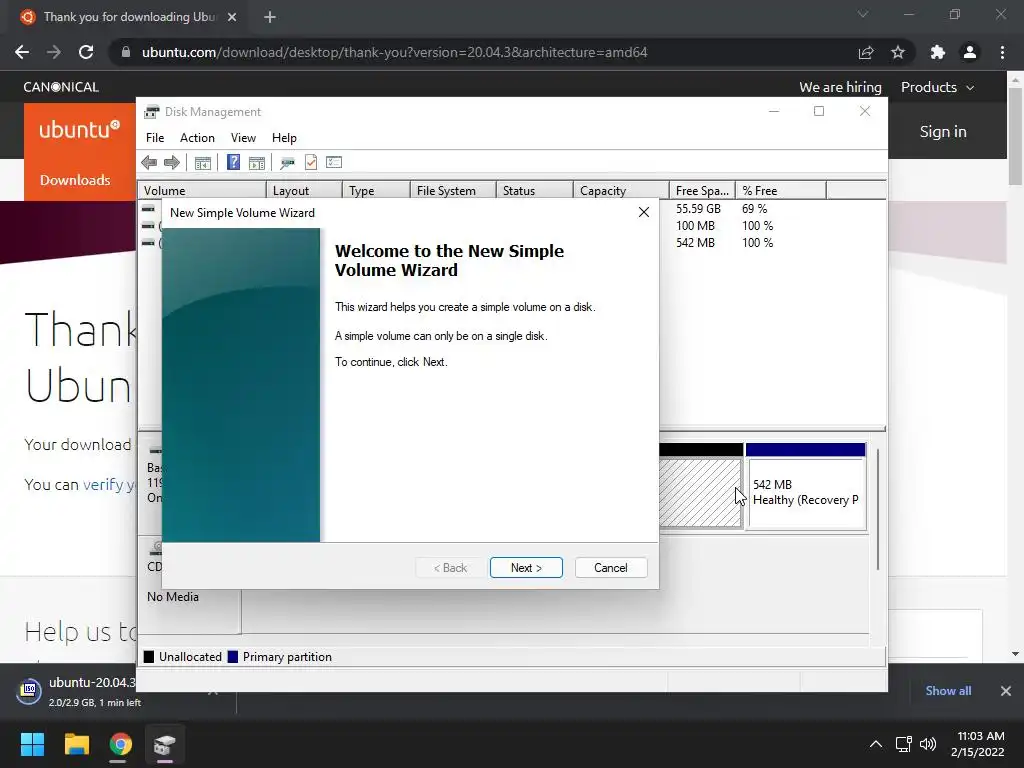Open Chrome profile avatar icon
The image size is (1024, 768).
[x=970, y=52]
